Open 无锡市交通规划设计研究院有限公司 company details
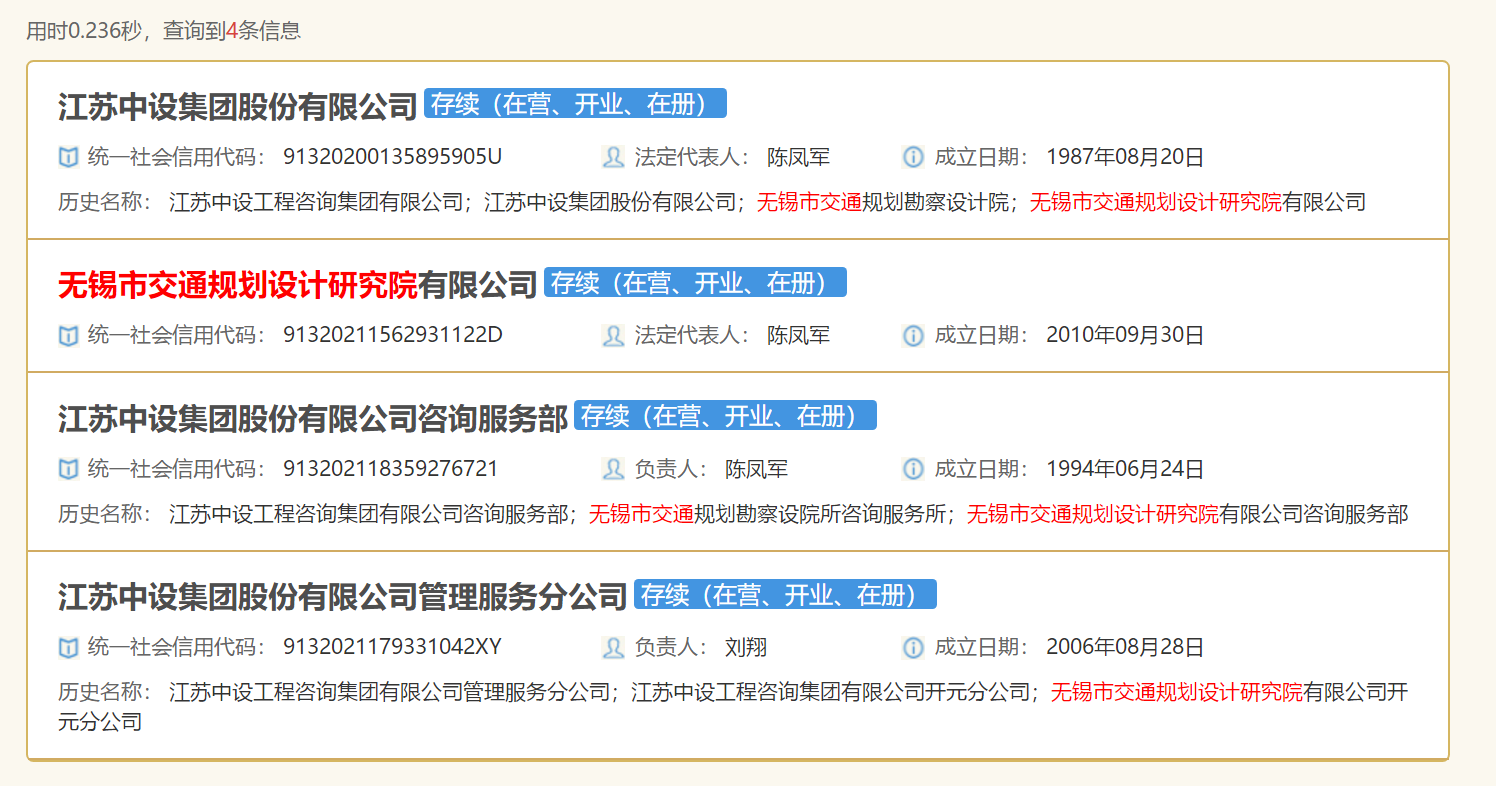This screenshot has width=1496, height=786. [x=297, y=285]
